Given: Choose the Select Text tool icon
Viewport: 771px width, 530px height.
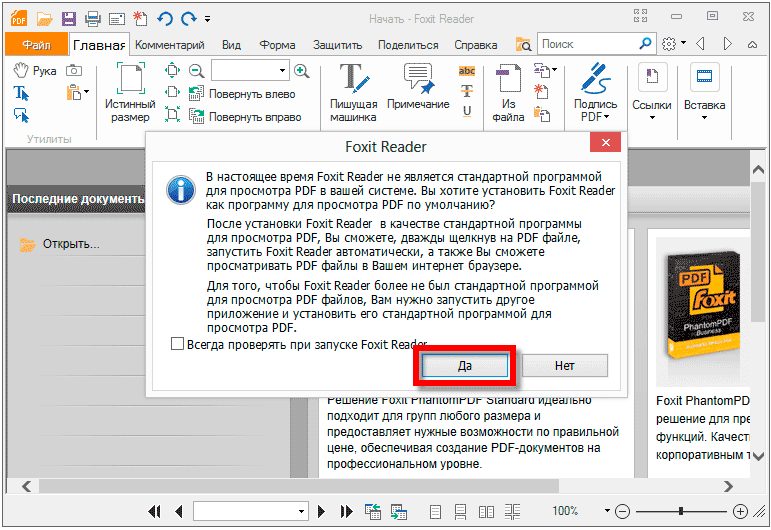Looking at the screenshot, I should pyautogui.click(x=21, y=93).
